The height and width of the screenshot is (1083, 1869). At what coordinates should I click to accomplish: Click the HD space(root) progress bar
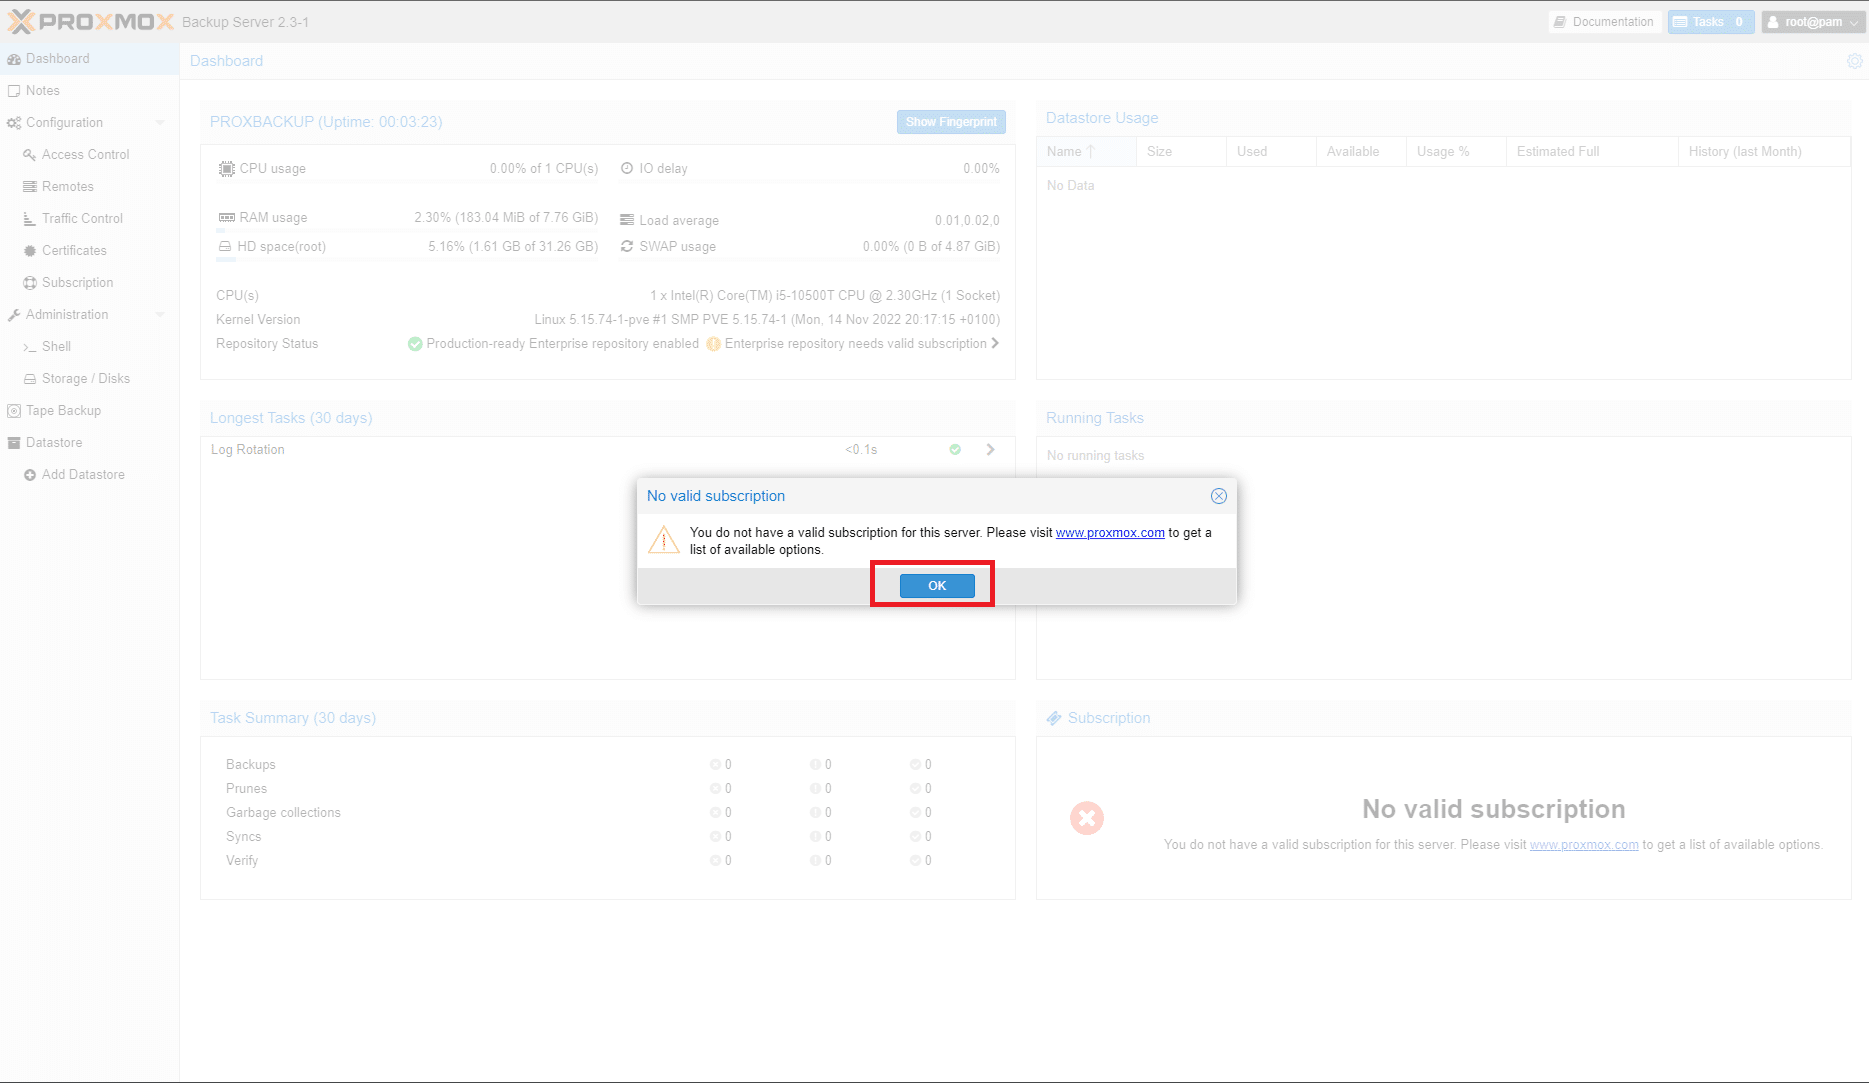(x=407, y=260)
